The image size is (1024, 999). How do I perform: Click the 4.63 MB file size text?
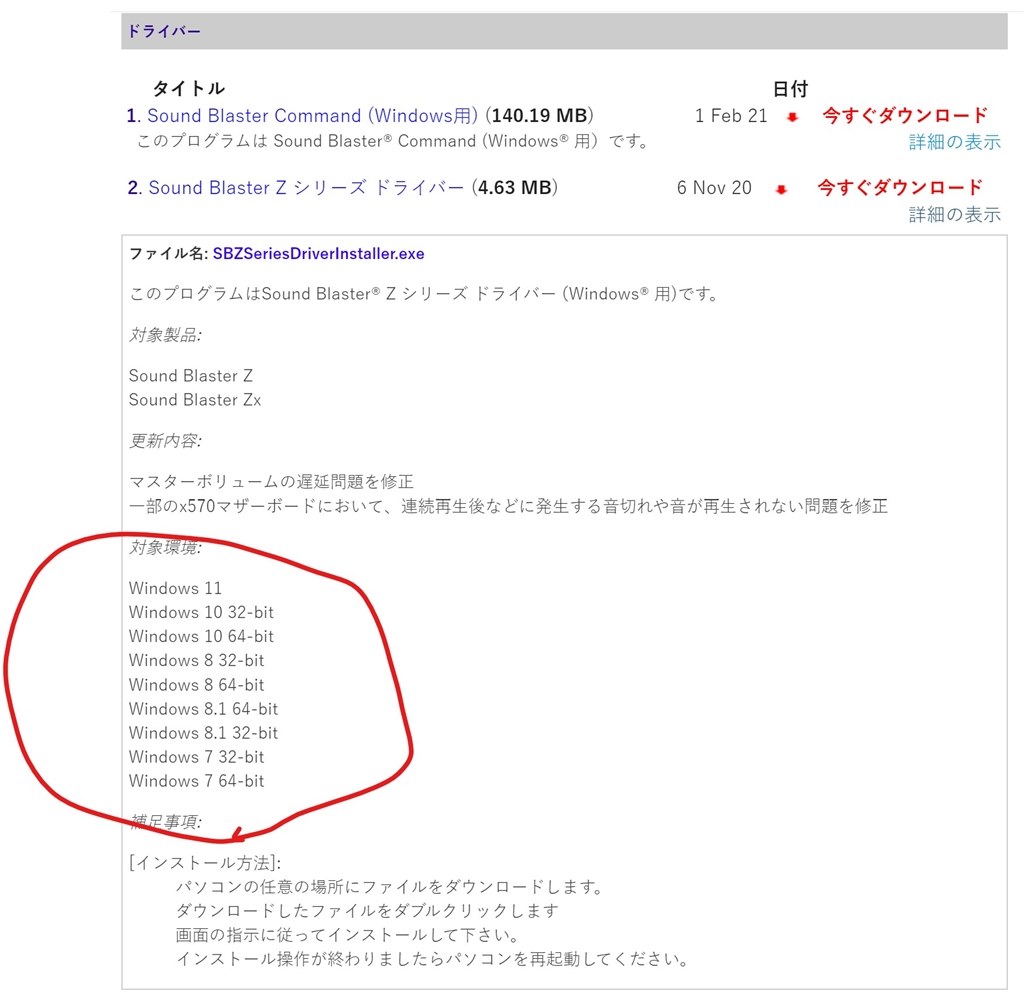click(x=515, y=188)
